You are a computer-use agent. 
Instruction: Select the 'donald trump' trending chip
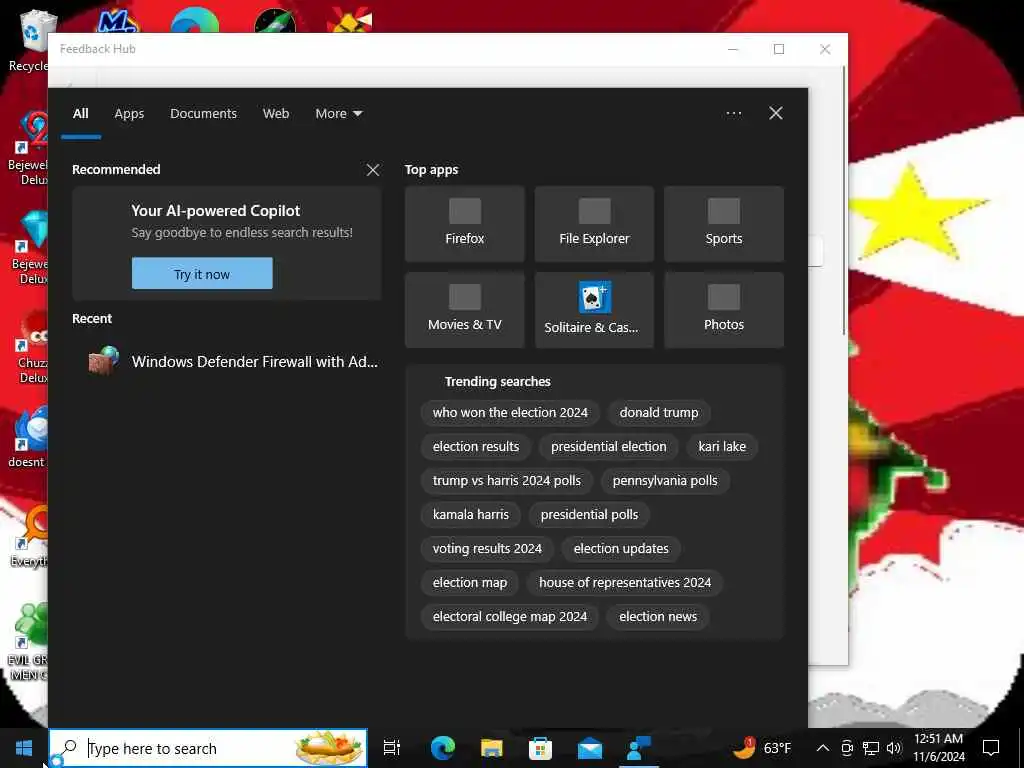658,413
